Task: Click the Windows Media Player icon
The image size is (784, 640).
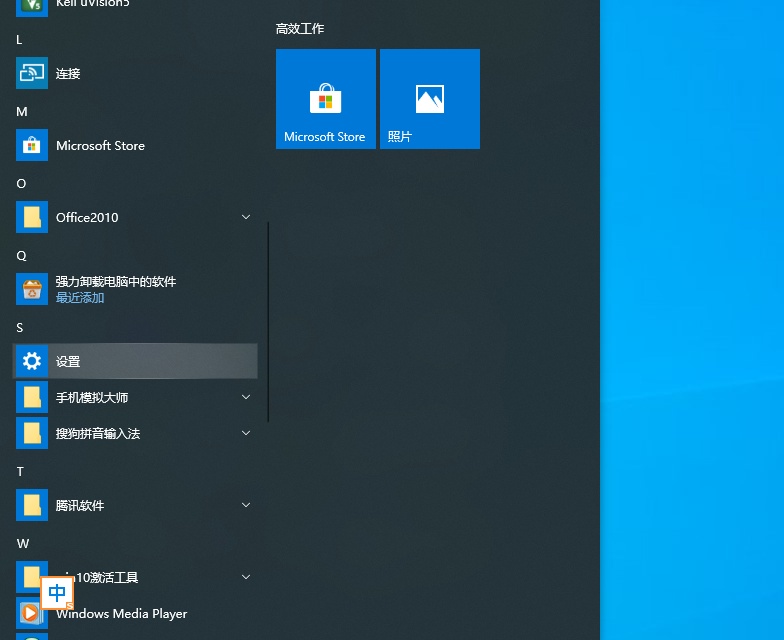Action: click(32, 613)
